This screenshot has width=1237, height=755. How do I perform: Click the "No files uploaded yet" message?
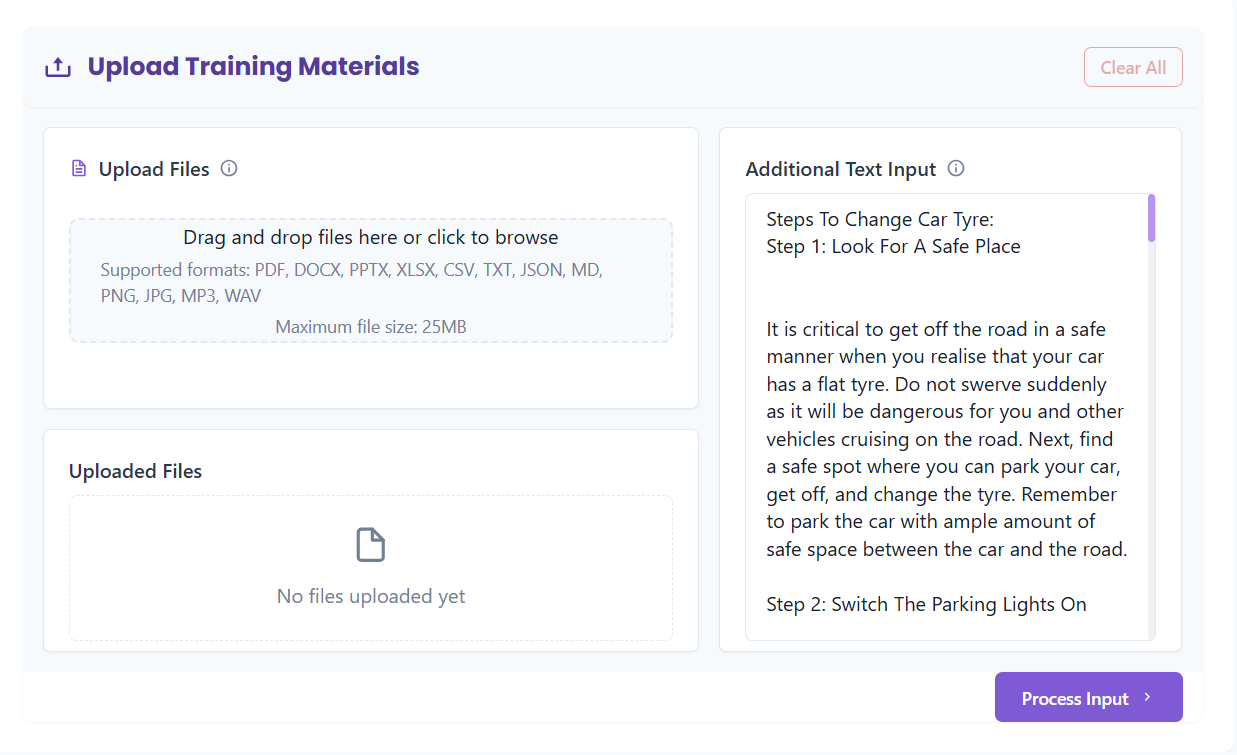[x=371, y=597]
